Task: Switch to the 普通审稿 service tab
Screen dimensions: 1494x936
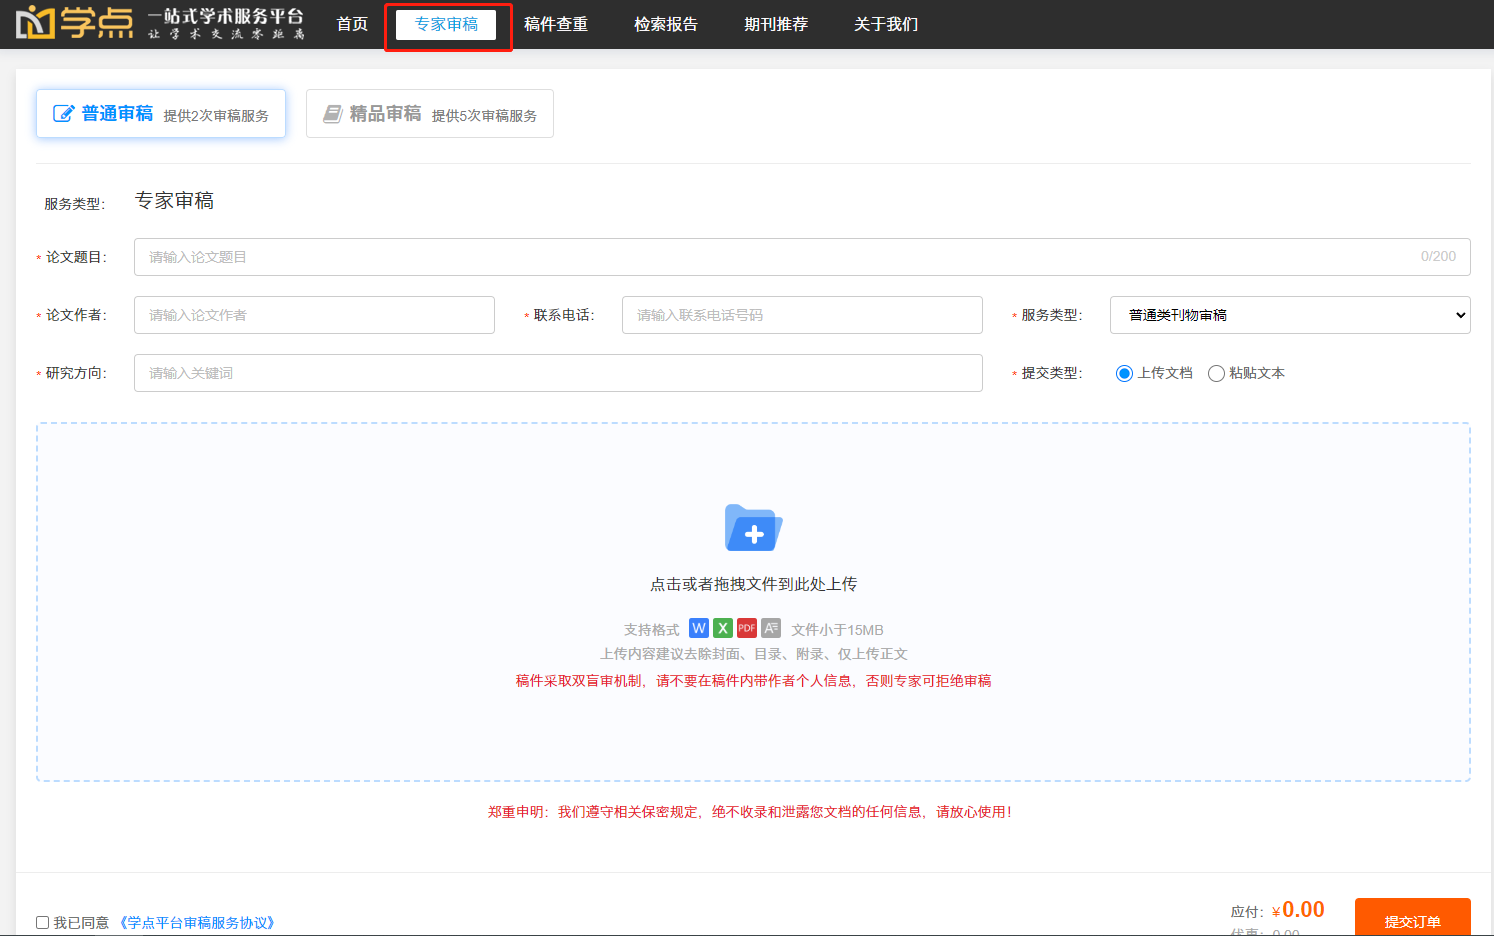Action: (x=161, y=114)
